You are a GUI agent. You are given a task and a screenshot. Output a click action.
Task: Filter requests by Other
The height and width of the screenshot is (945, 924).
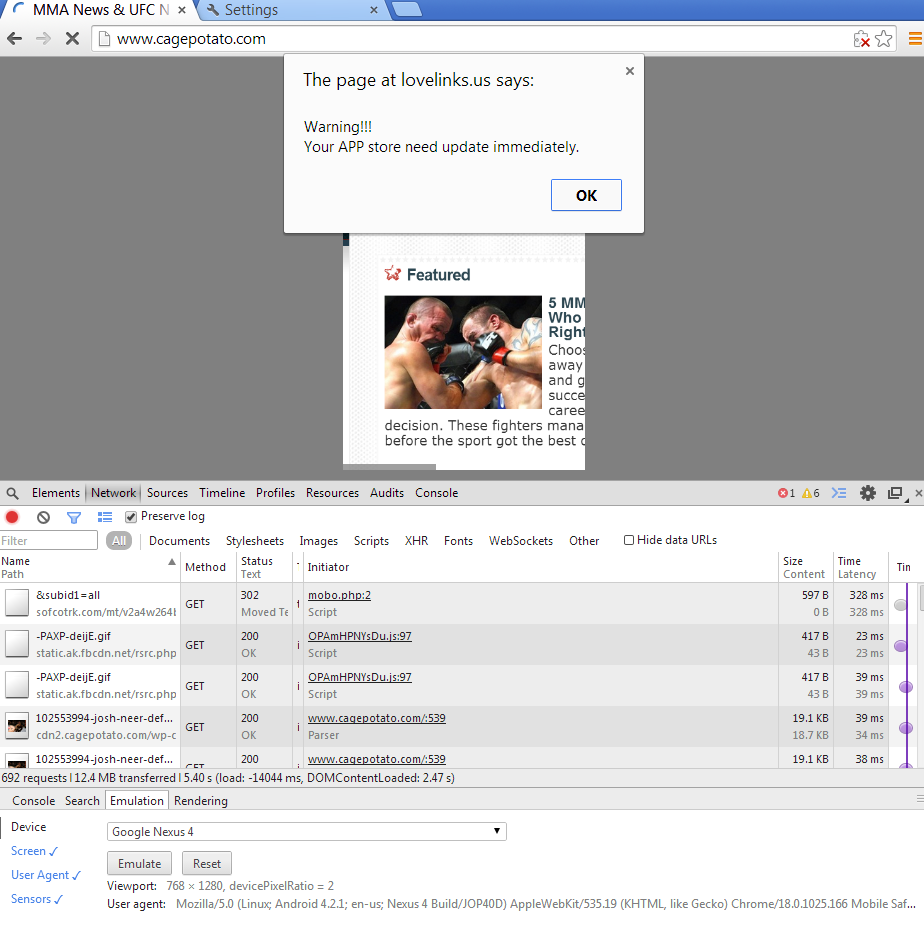point(584,541)
